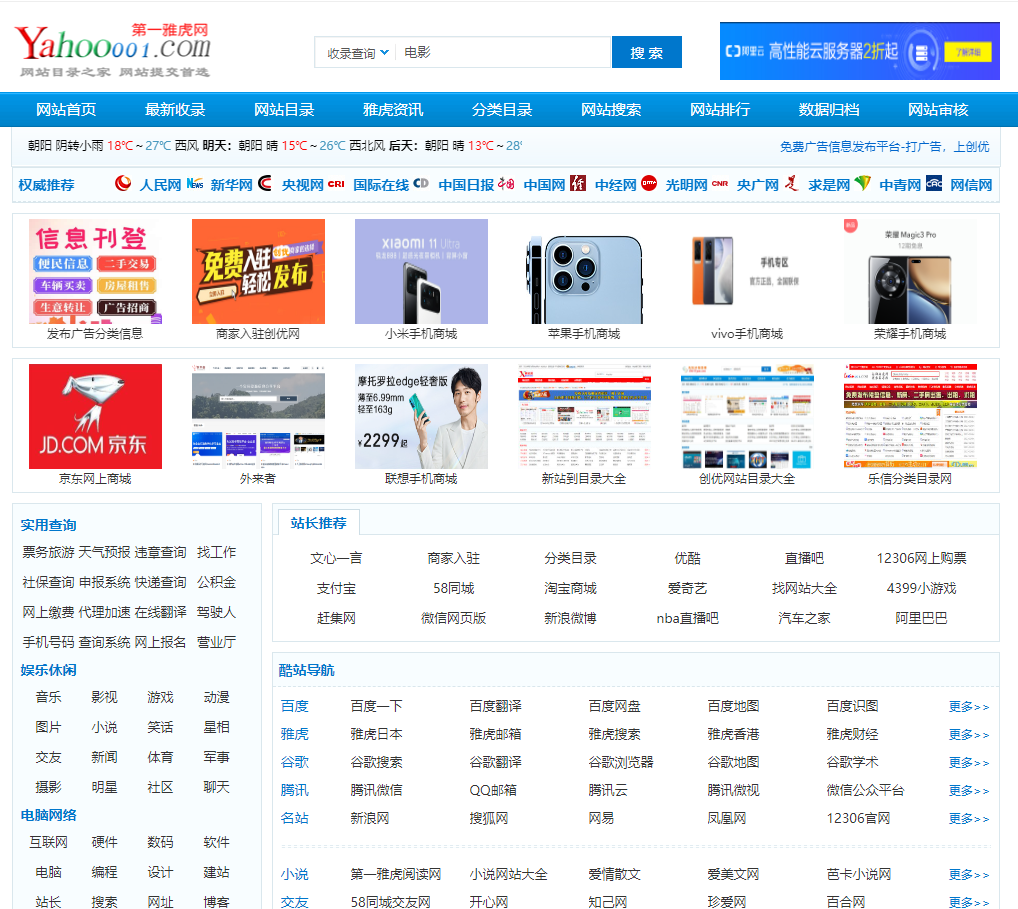Screen dimensions: 1018x909
Task: Click 更多>> in the 百度 row
Action: coord(969,706)
